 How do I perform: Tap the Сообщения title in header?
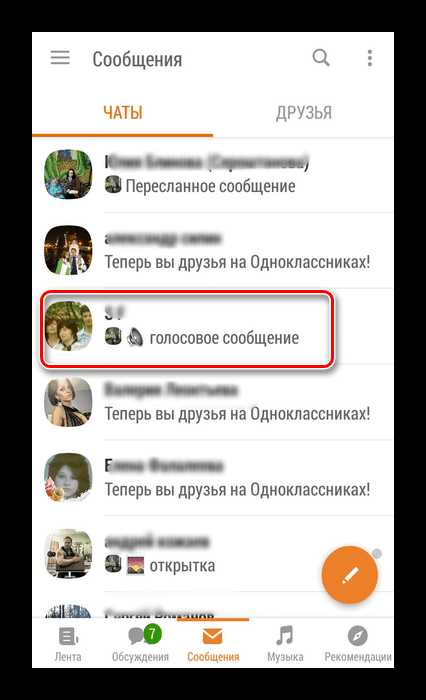(x=137, y=59)
